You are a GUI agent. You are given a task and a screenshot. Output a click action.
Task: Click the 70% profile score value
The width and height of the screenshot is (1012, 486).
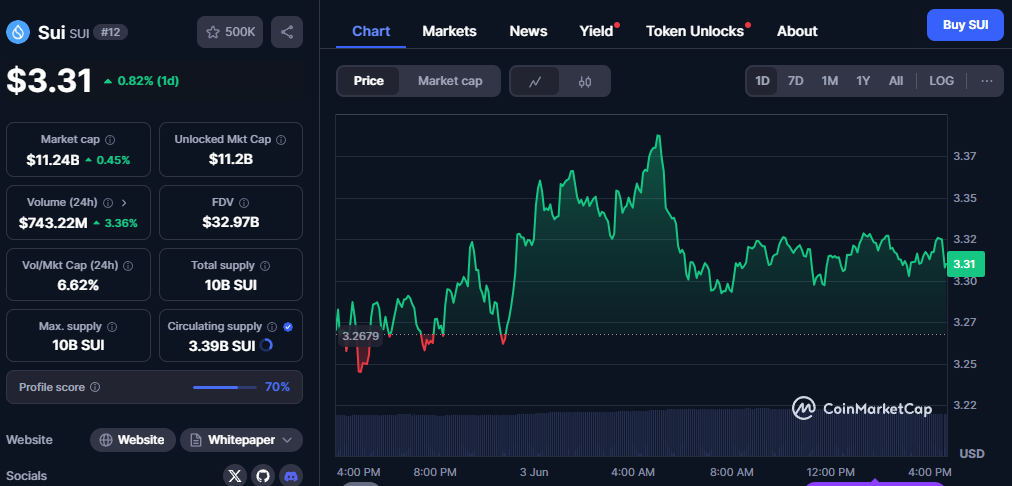tap(278, 387)
